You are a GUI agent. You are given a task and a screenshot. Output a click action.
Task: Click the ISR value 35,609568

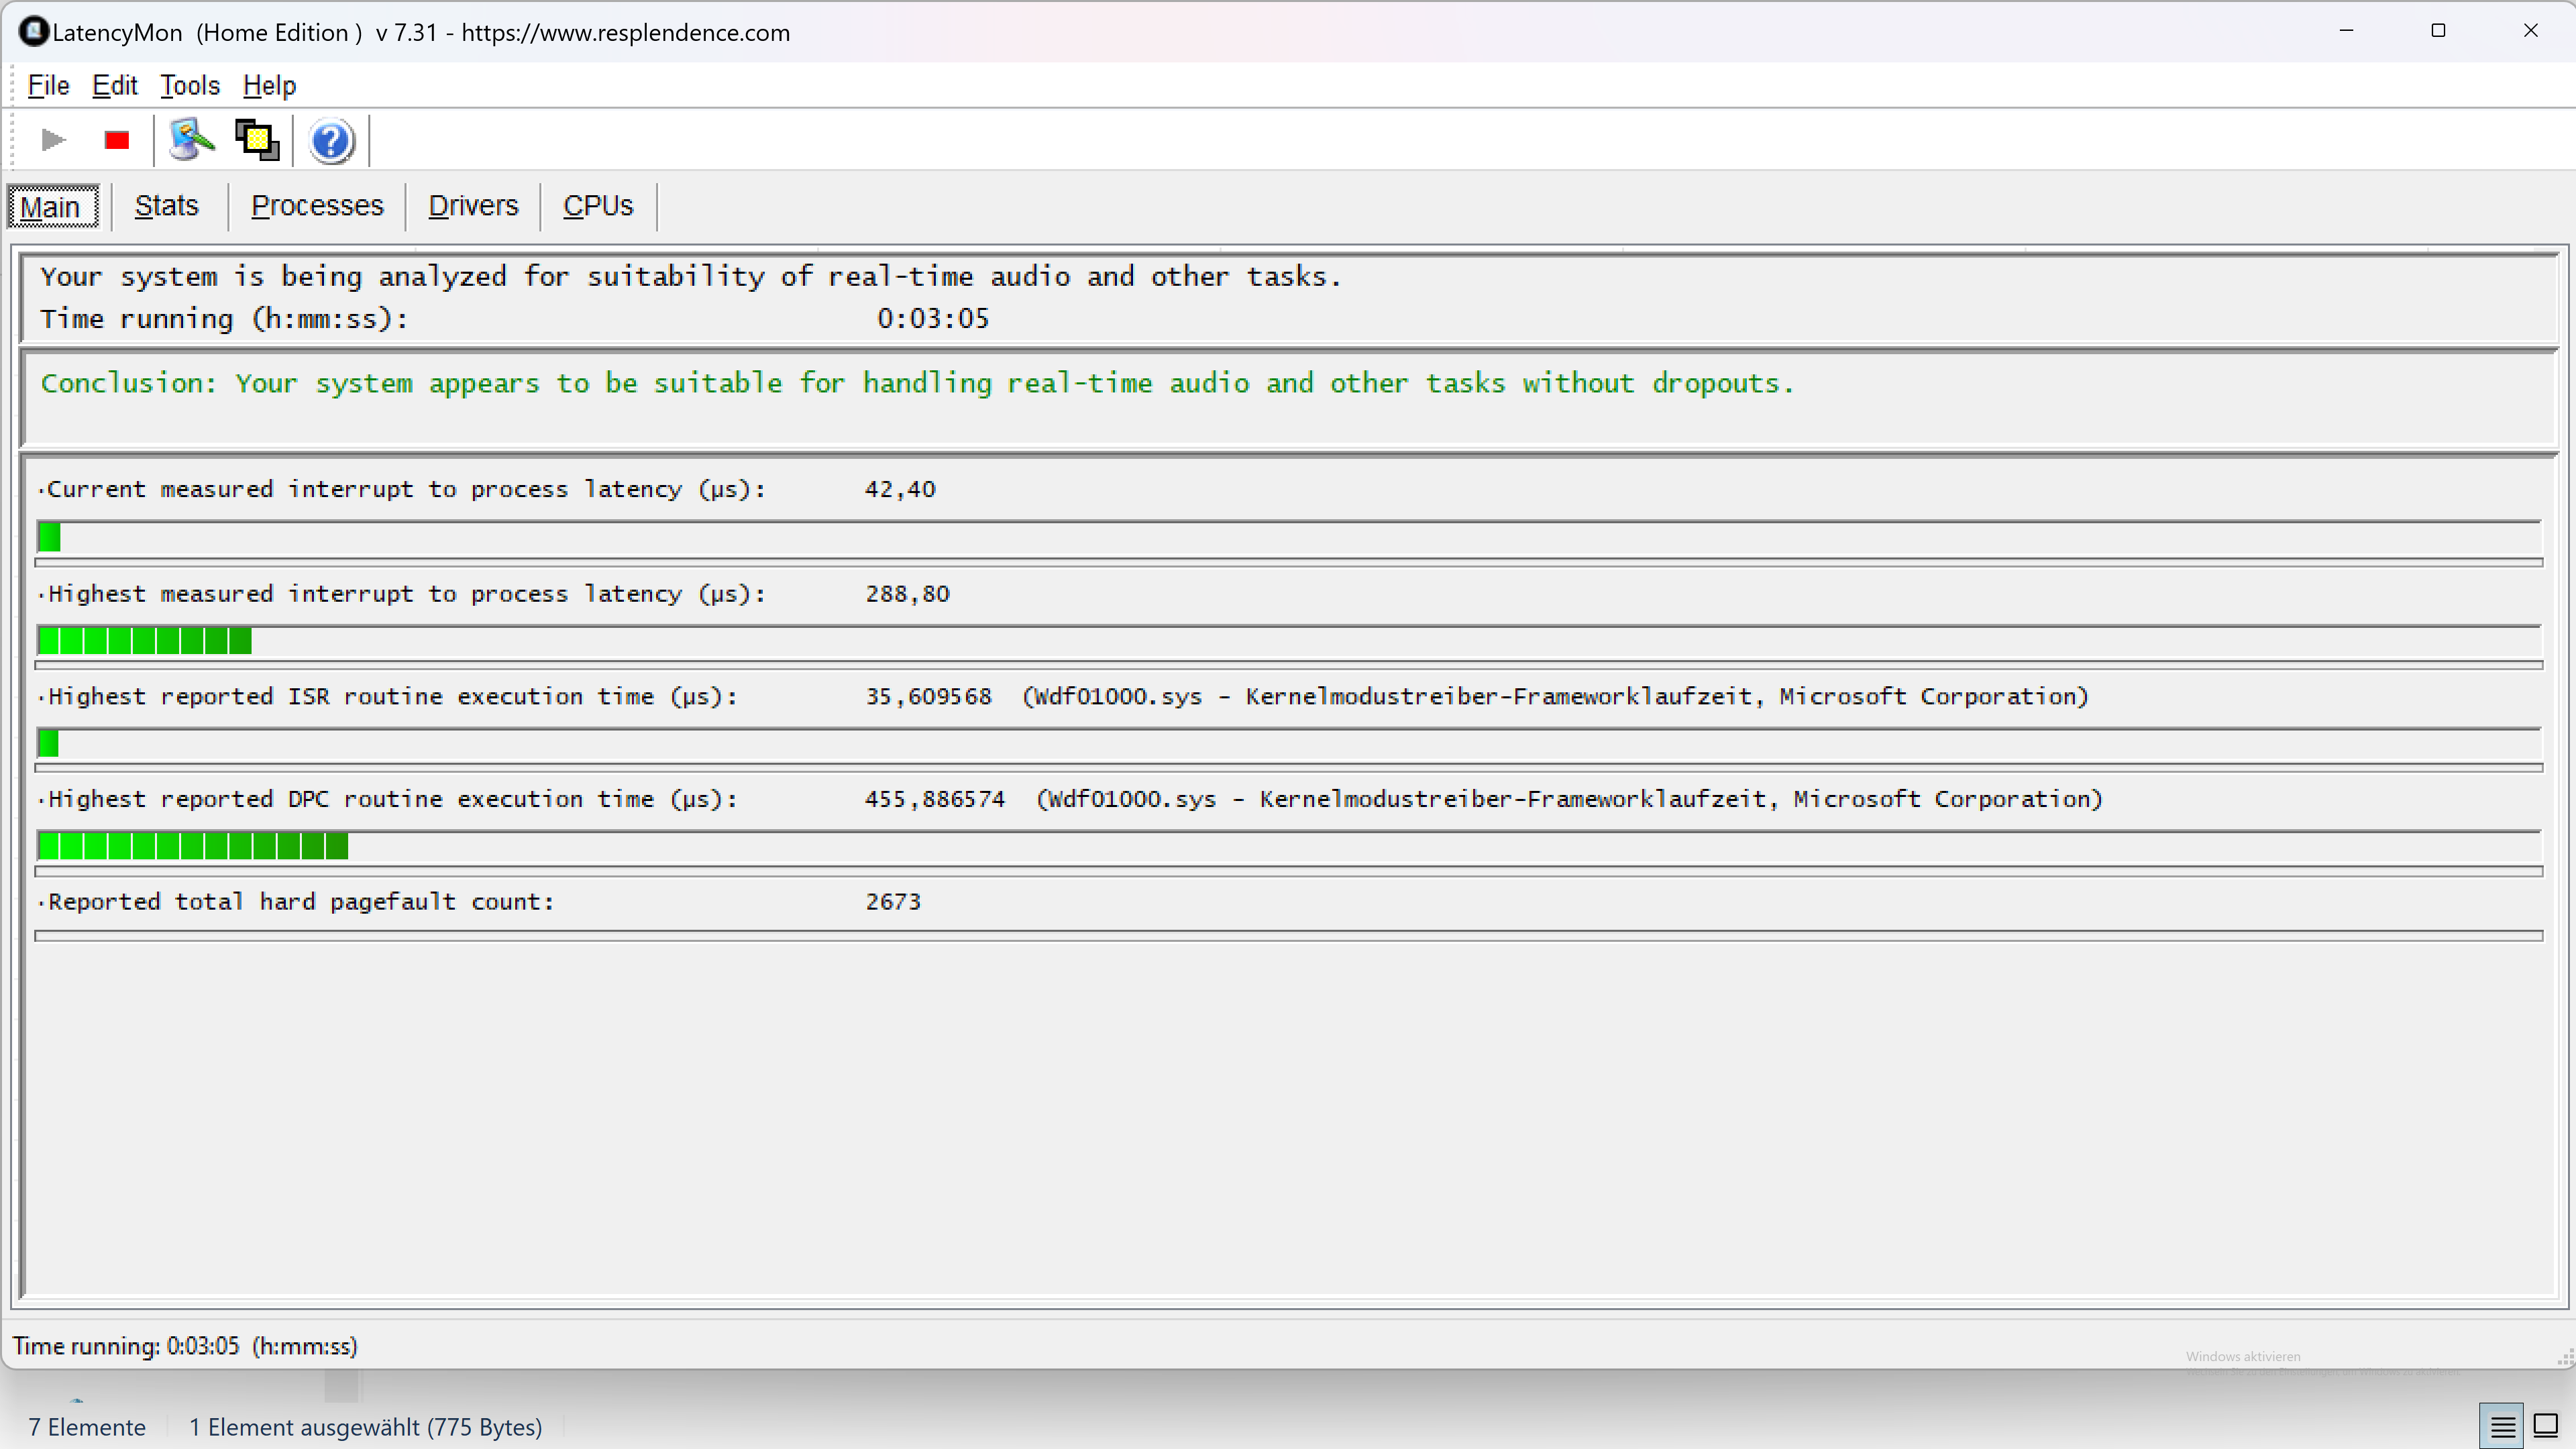point(928,697)
